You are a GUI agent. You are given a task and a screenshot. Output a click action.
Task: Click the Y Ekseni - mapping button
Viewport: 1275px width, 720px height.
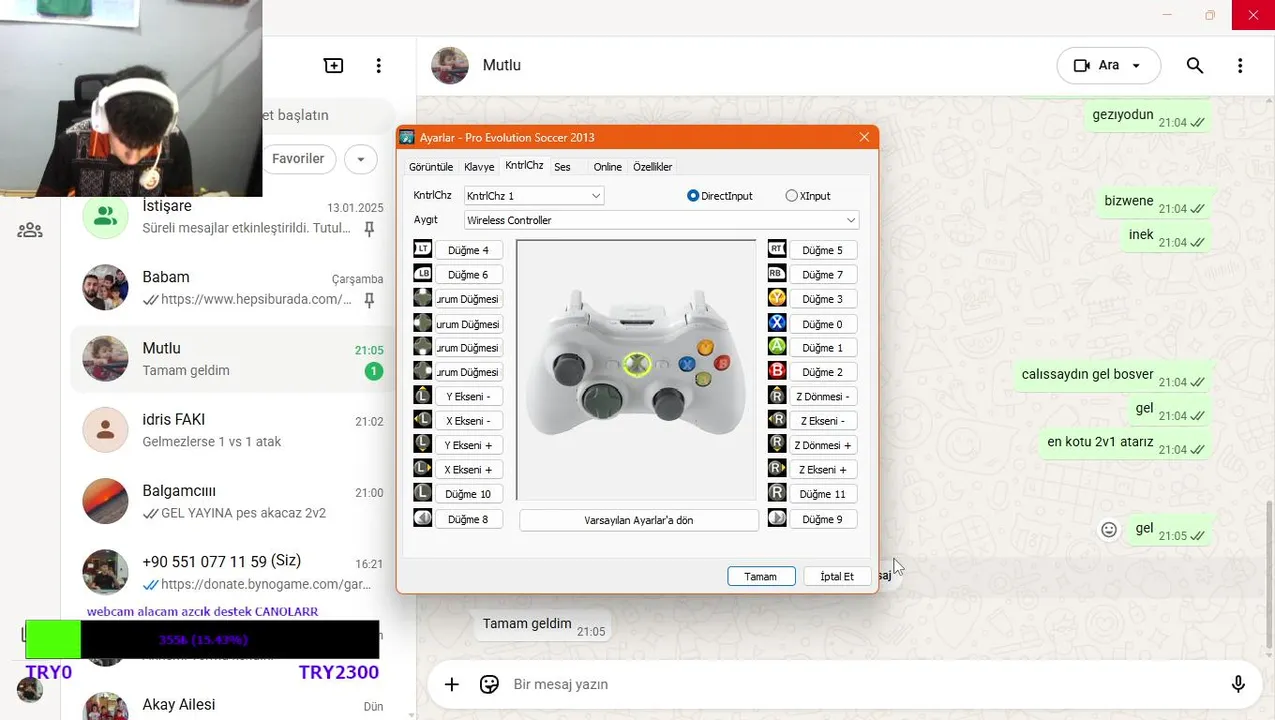point(468,396)
